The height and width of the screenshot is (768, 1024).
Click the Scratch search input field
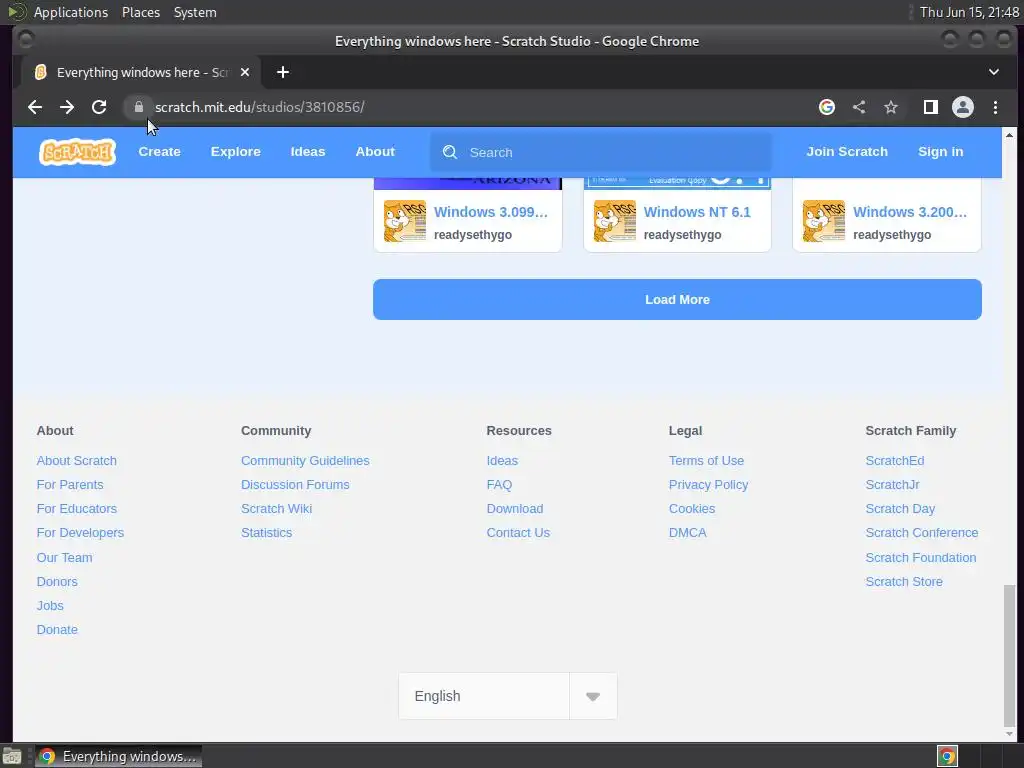pyautogui.click(x=601, y=152)
